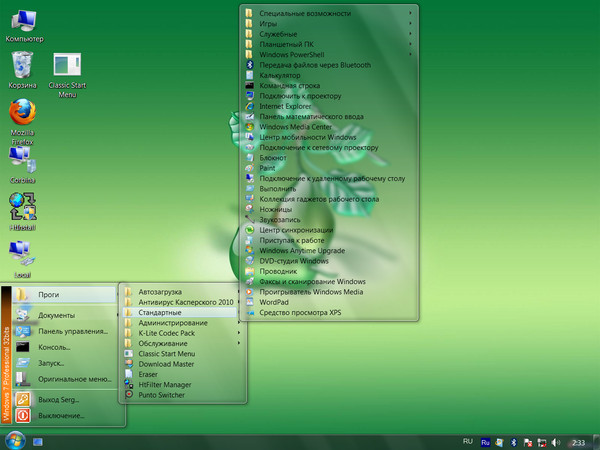Launch Punto Switcher from the menu

click(x=182, y=395)
